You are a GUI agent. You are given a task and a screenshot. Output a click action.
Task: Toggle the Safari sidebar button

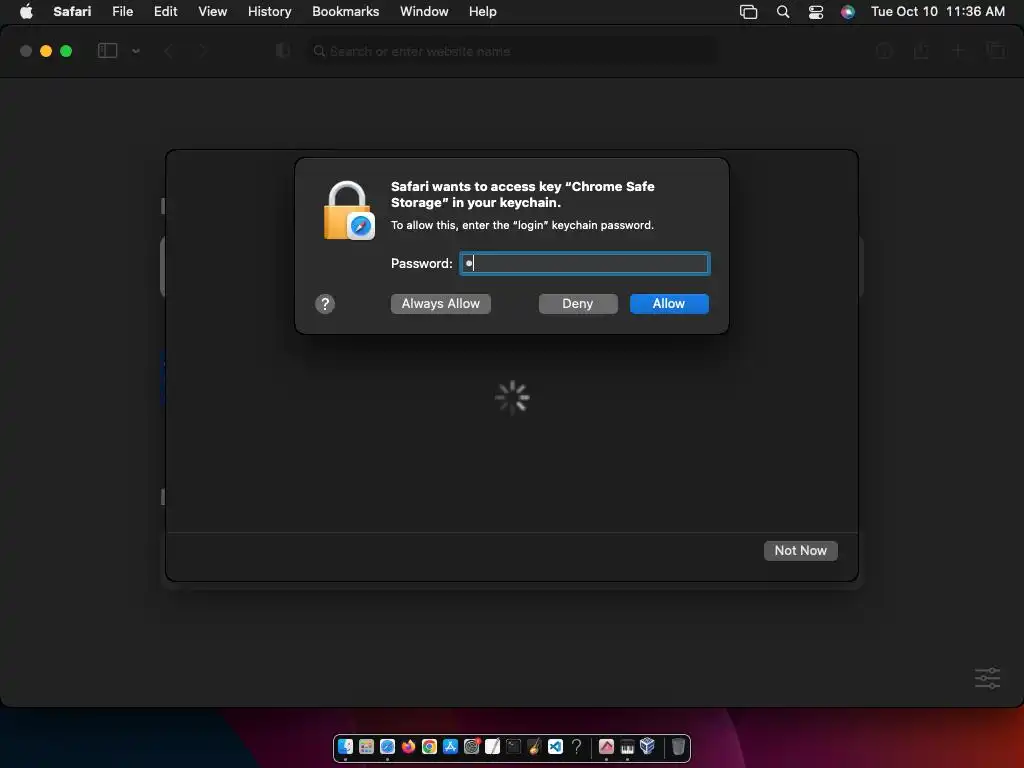click(108, 51)
